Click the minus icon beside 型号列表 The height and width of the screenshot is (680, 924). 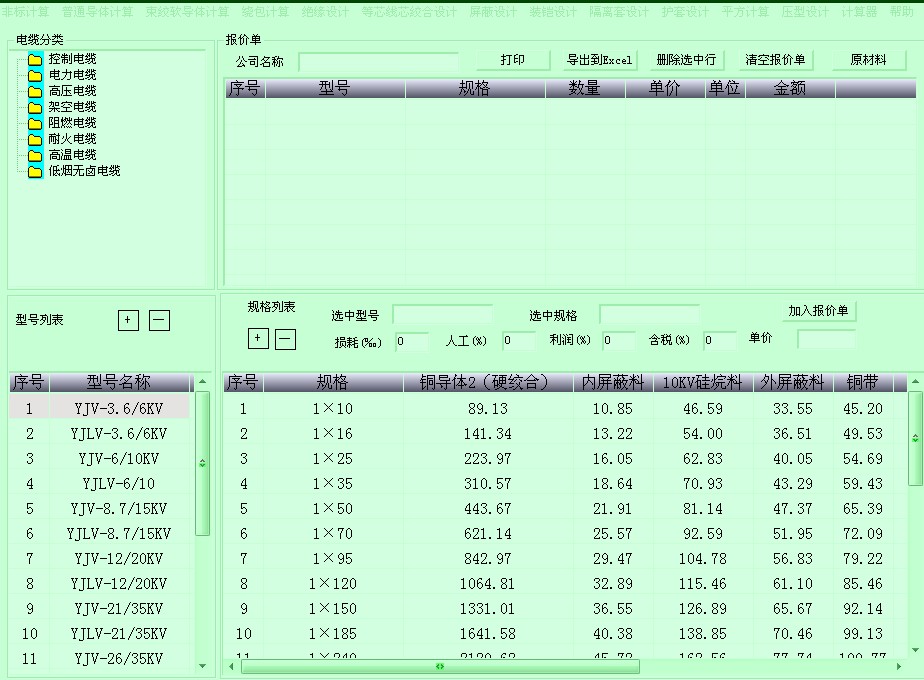[x=159, y=320]
